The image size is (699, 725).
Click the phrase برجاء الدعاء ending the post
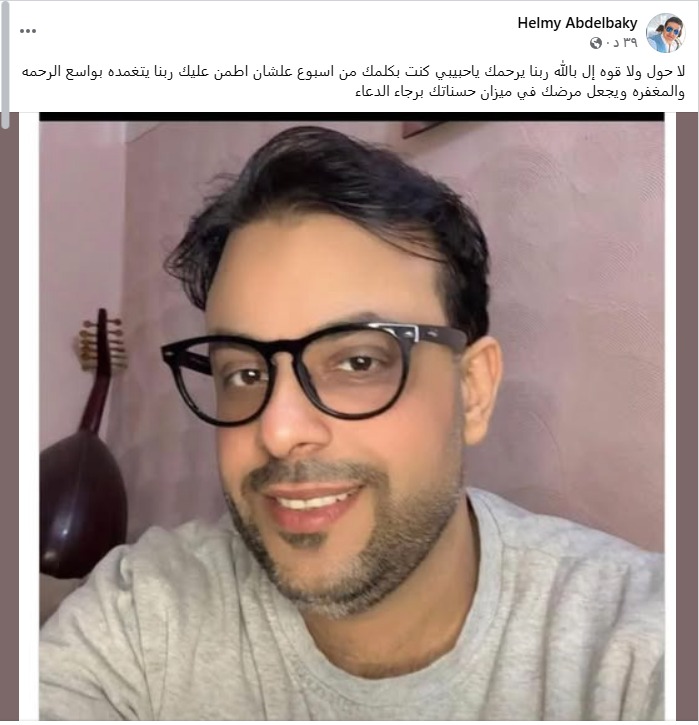(388, 92)
